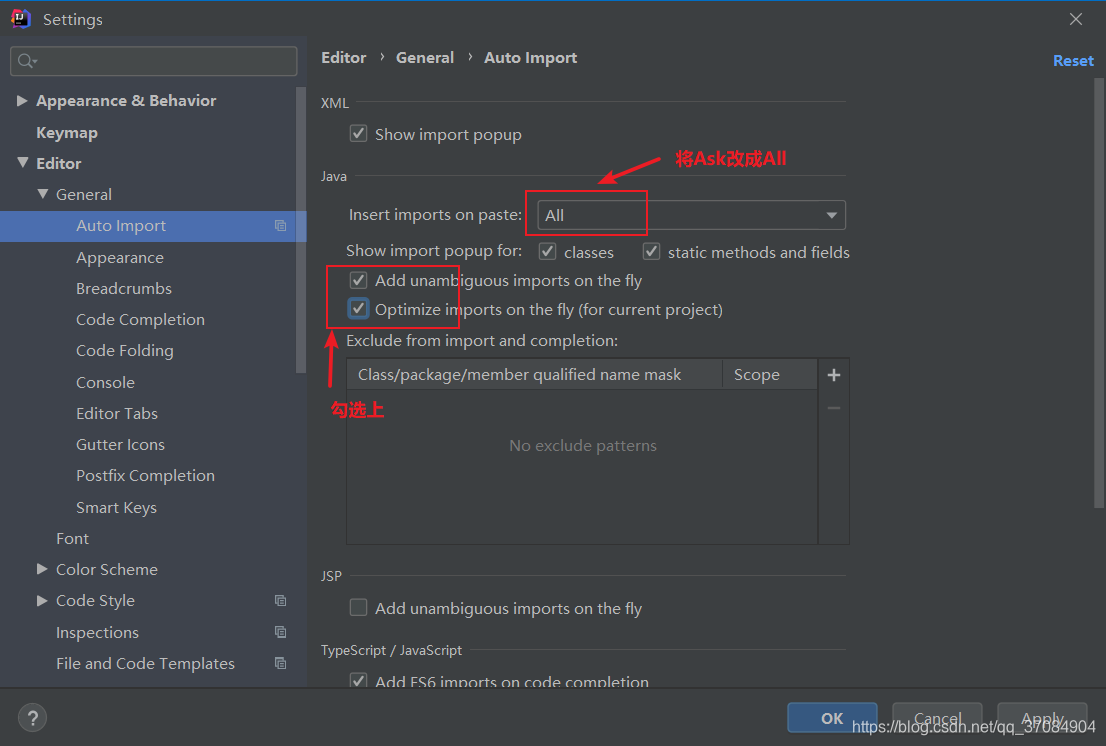Expand the Appearance & Behavior tree node

(x=22, y=101)
